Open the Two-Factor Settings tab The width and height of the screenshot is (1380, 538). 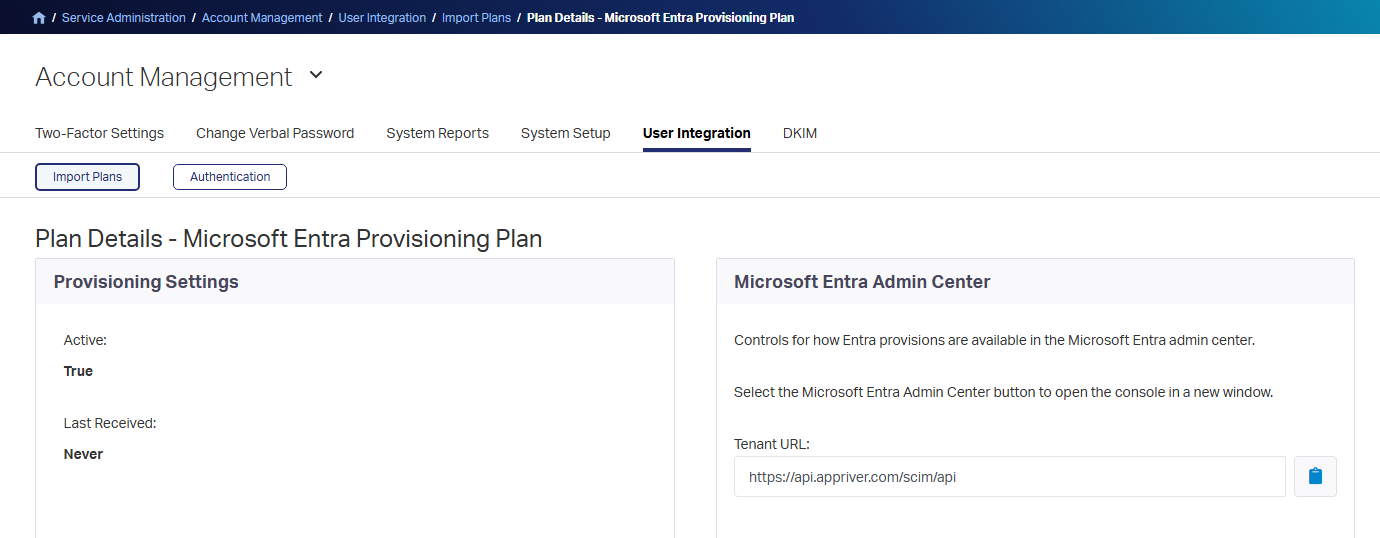click(x=99, y=133)
